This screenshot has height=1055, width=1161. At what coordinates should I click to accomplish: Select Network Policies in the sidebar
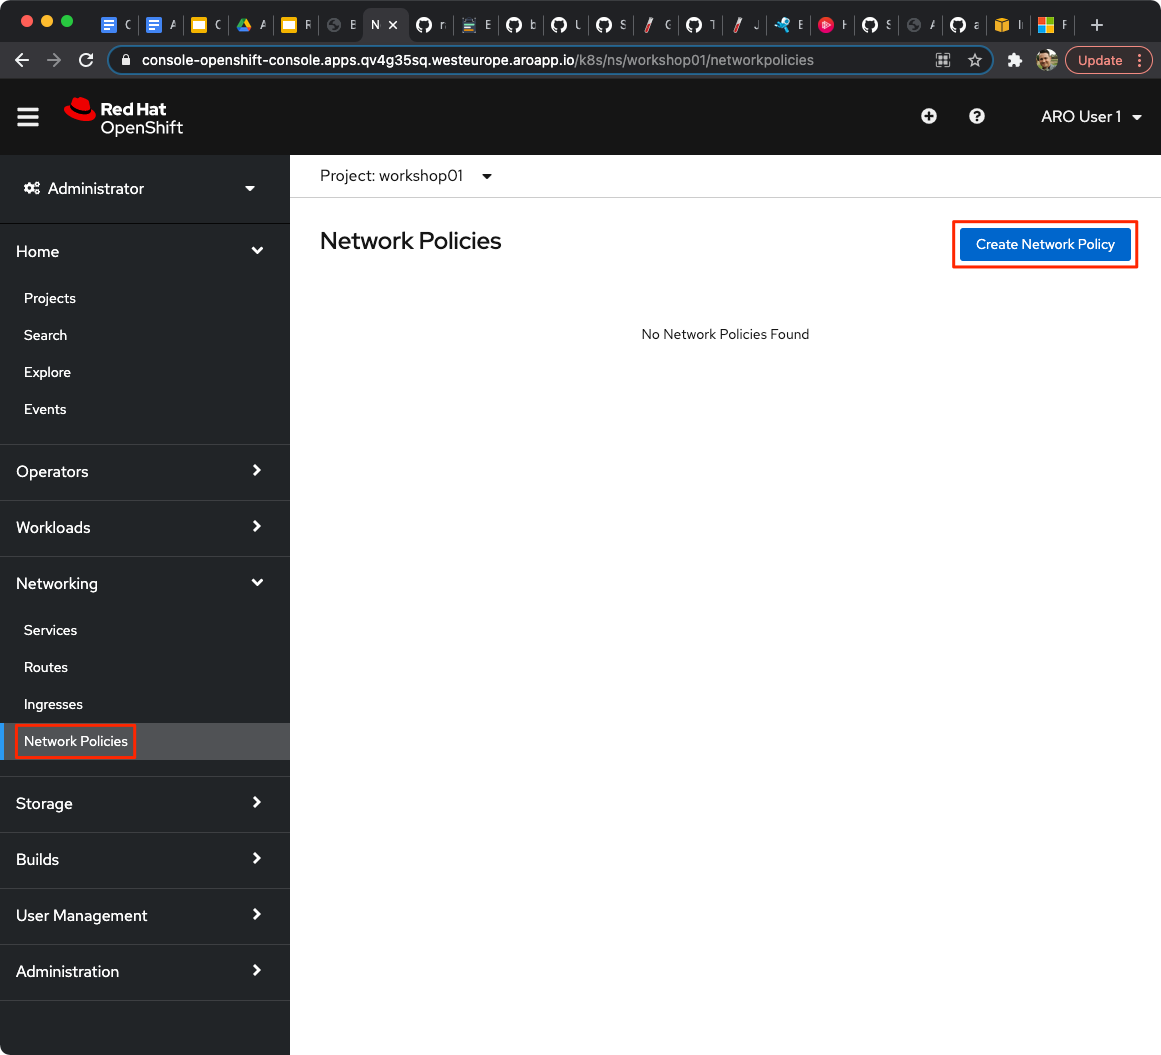75,741
